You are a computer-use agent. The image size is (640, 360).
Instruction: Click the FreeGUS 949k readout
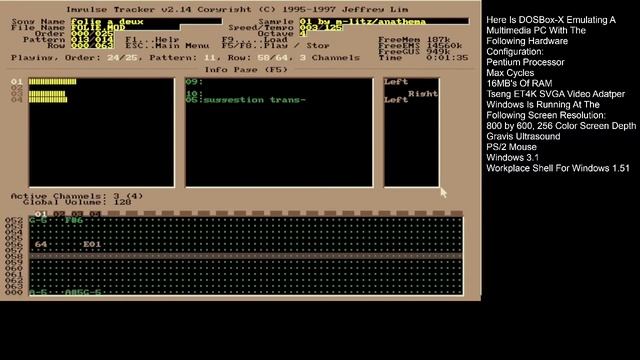414,51
